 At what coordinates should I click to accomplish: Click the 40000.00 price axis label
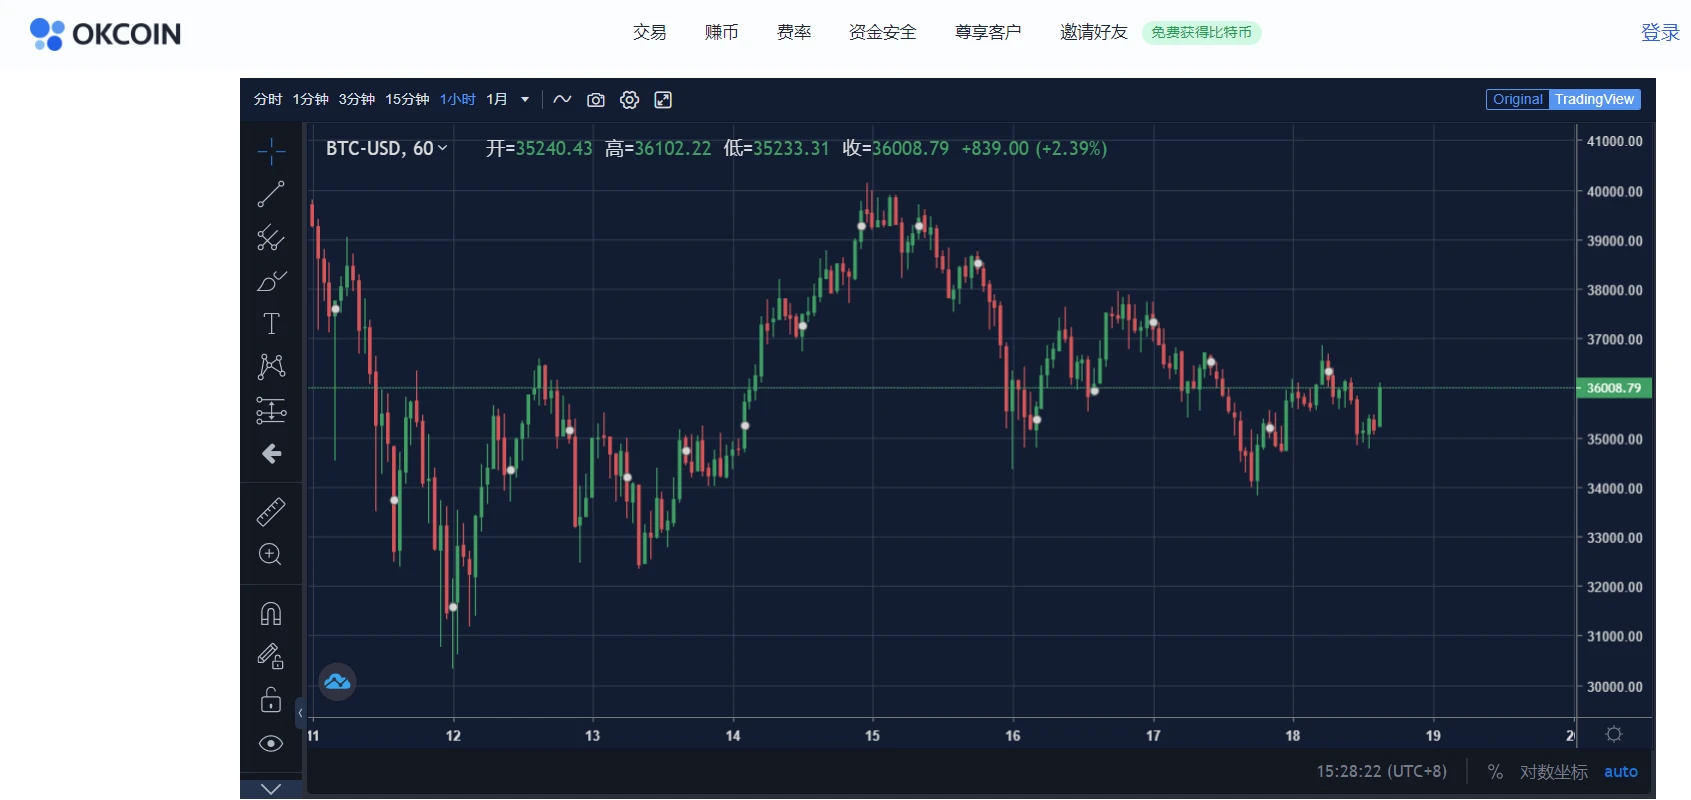tap(1614, 191)
